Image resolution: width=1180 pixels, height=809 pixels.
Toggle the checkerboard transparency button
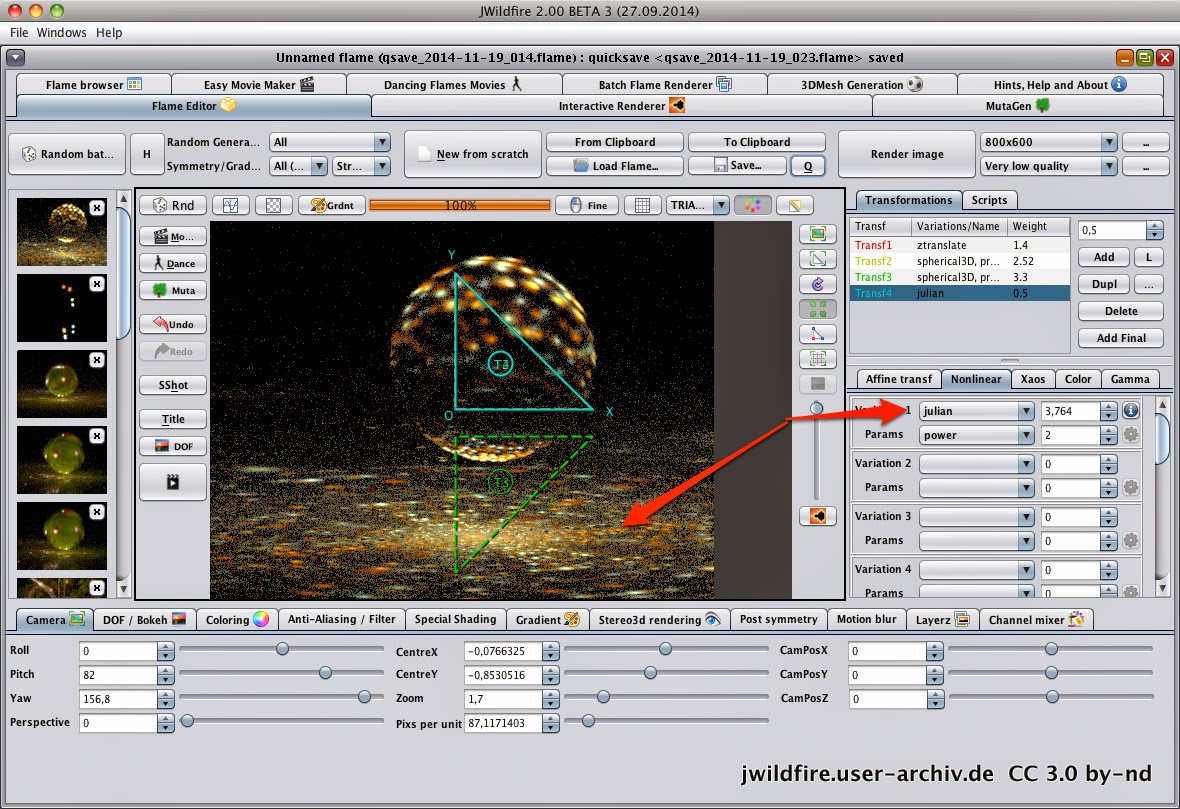click(273, 205)
